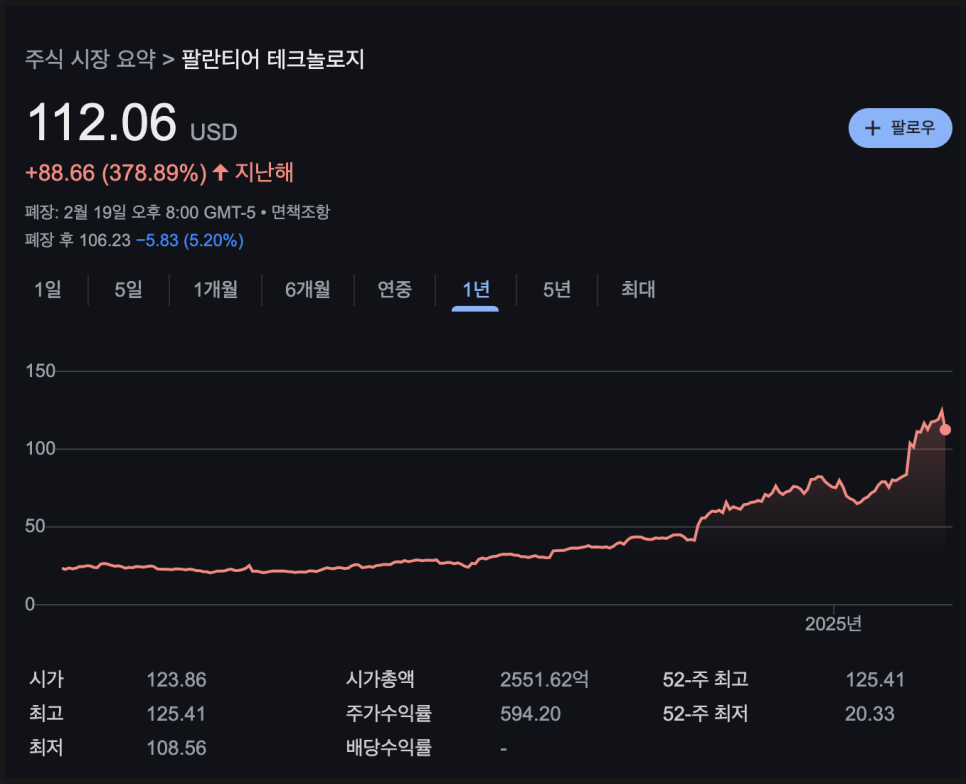Click the 배당수익률 label
Image resolution: width=966 pixels, height=784 pixels.
[389, 747]
